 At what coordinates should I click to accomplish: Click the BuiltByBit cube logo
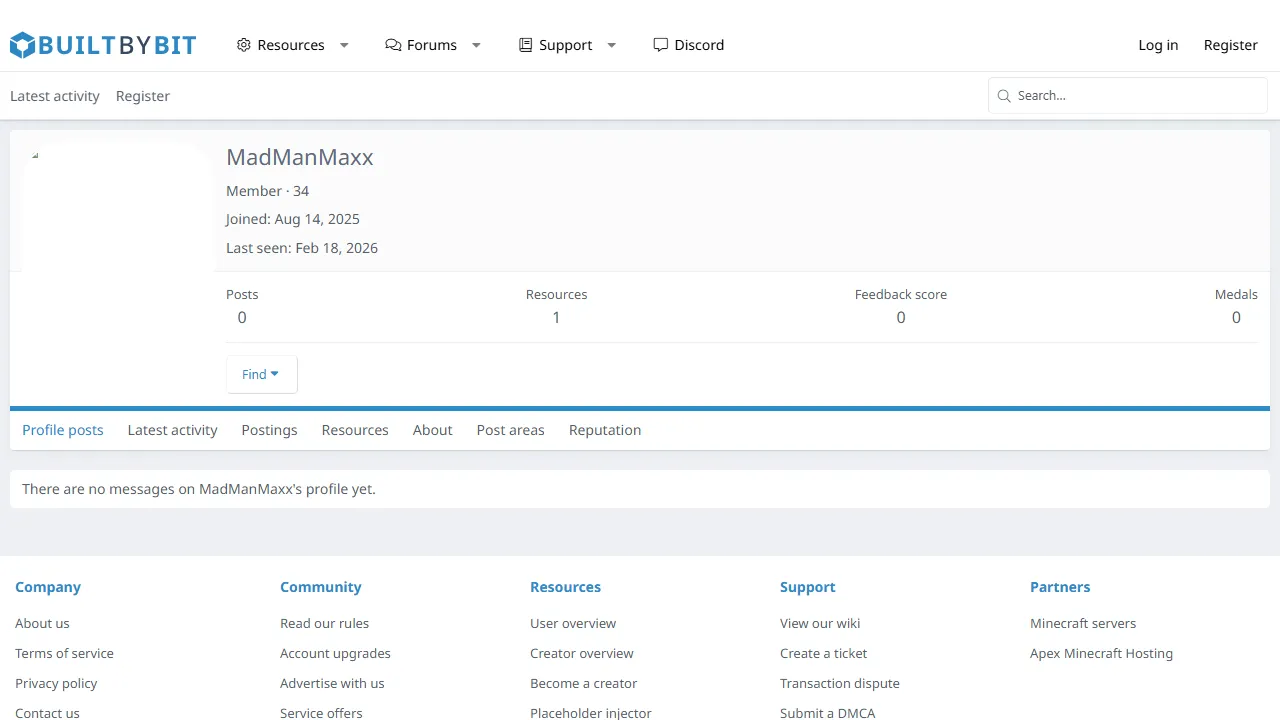pyautogui.click(x=23, y=45)
